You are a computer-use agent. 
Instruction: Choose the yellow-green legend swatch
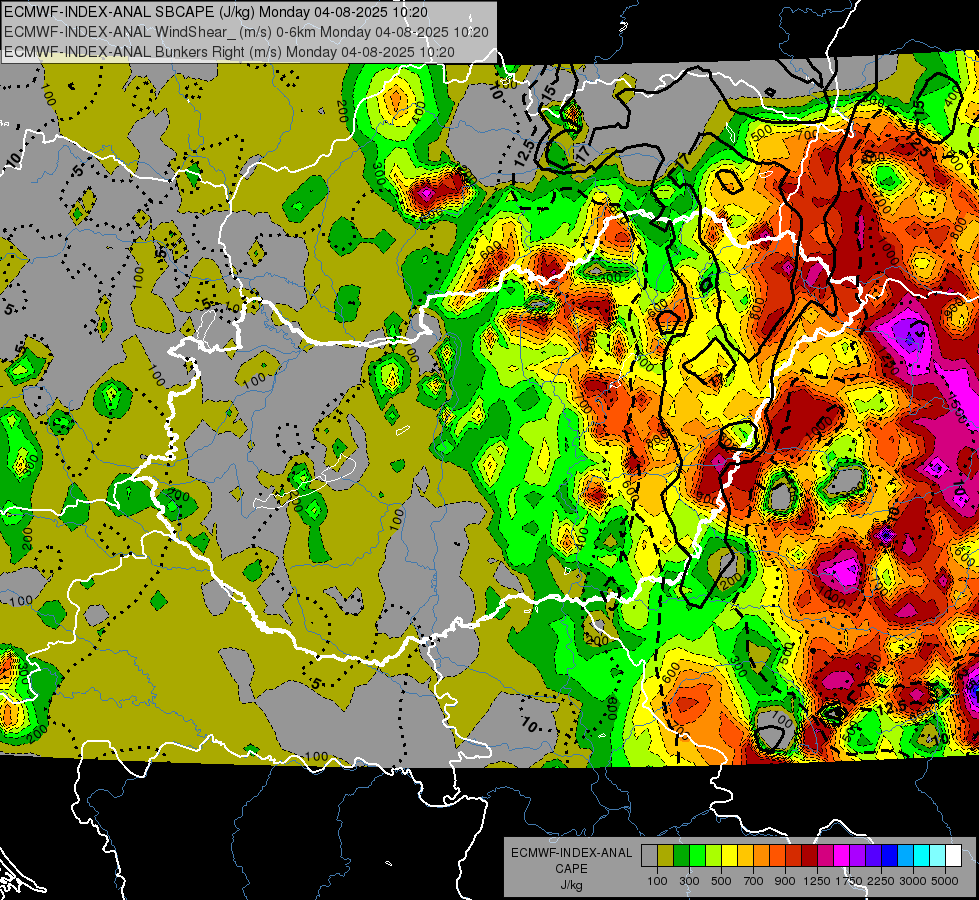[x=714, y=855]
